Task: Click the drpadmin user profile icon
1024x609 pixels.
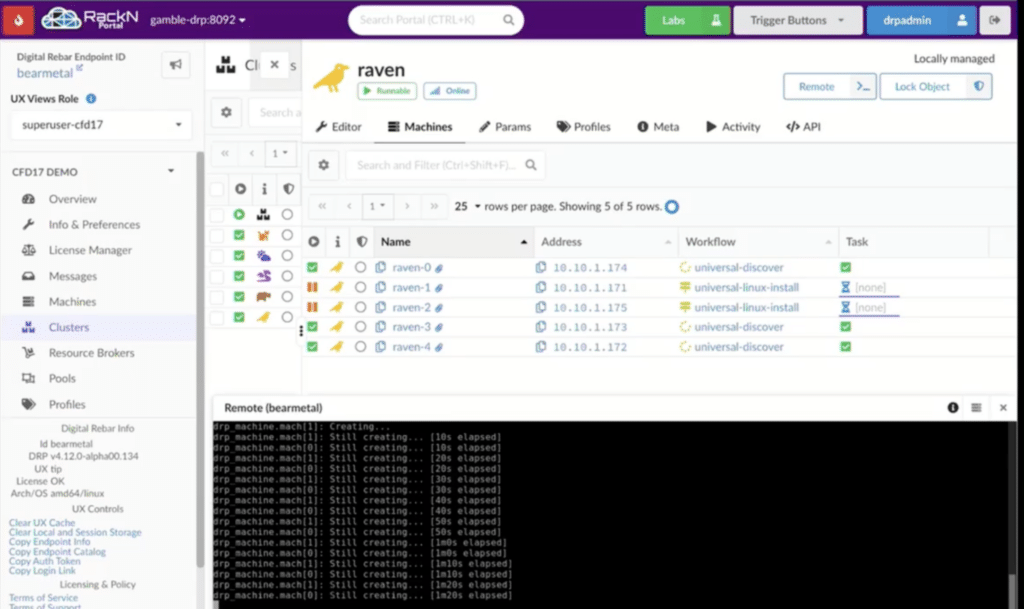Action: (x=962, y=20)
